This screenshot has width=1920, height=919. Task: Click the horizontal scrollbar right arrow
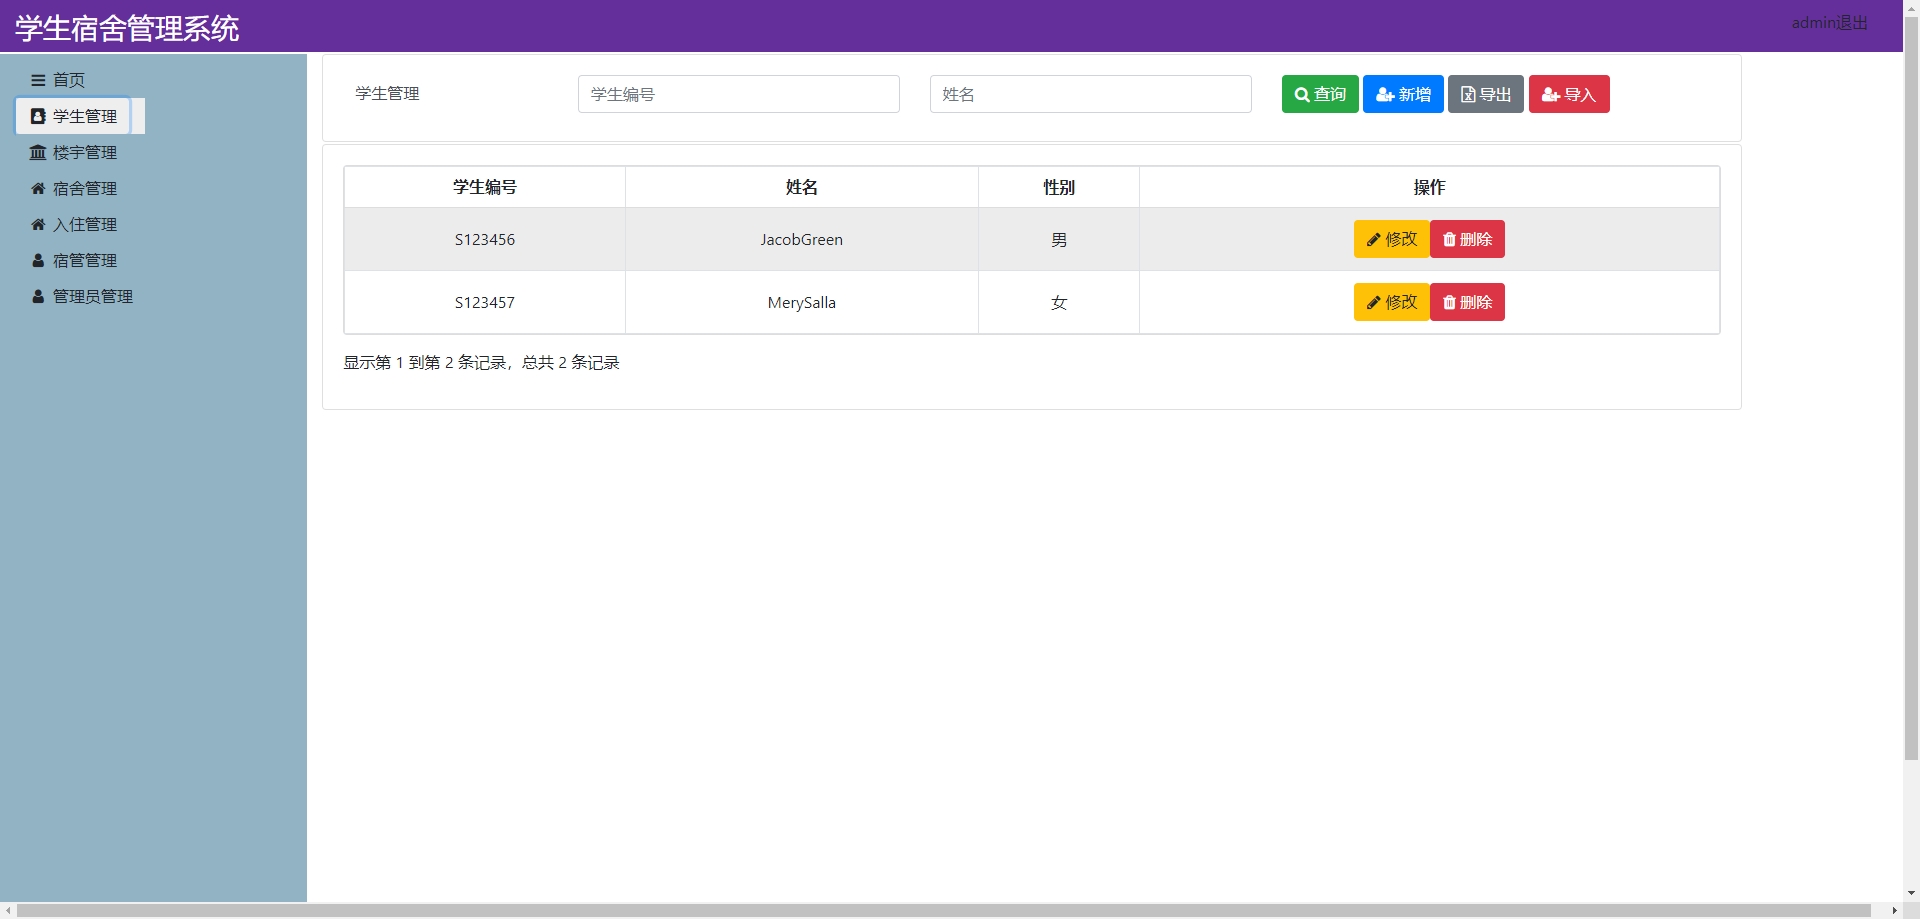[1894, 911]
